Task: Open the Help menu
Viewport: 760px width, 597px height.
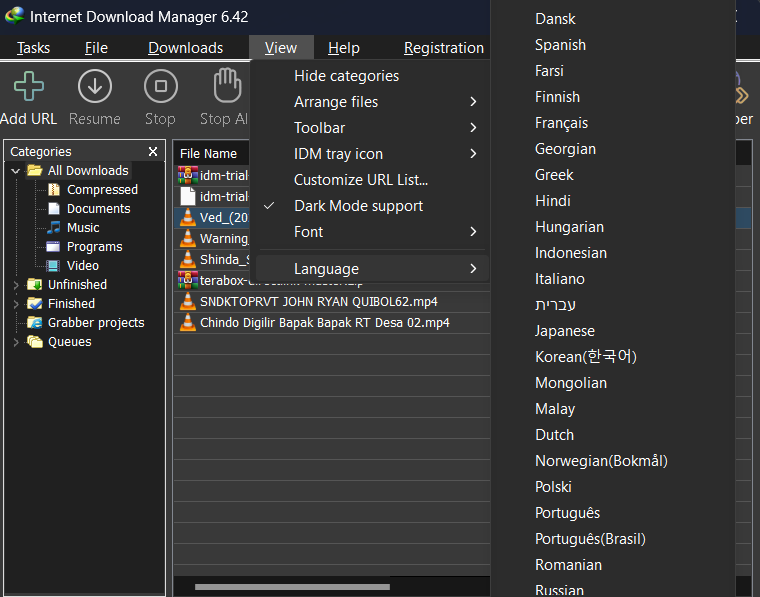Action: [344, 48]
